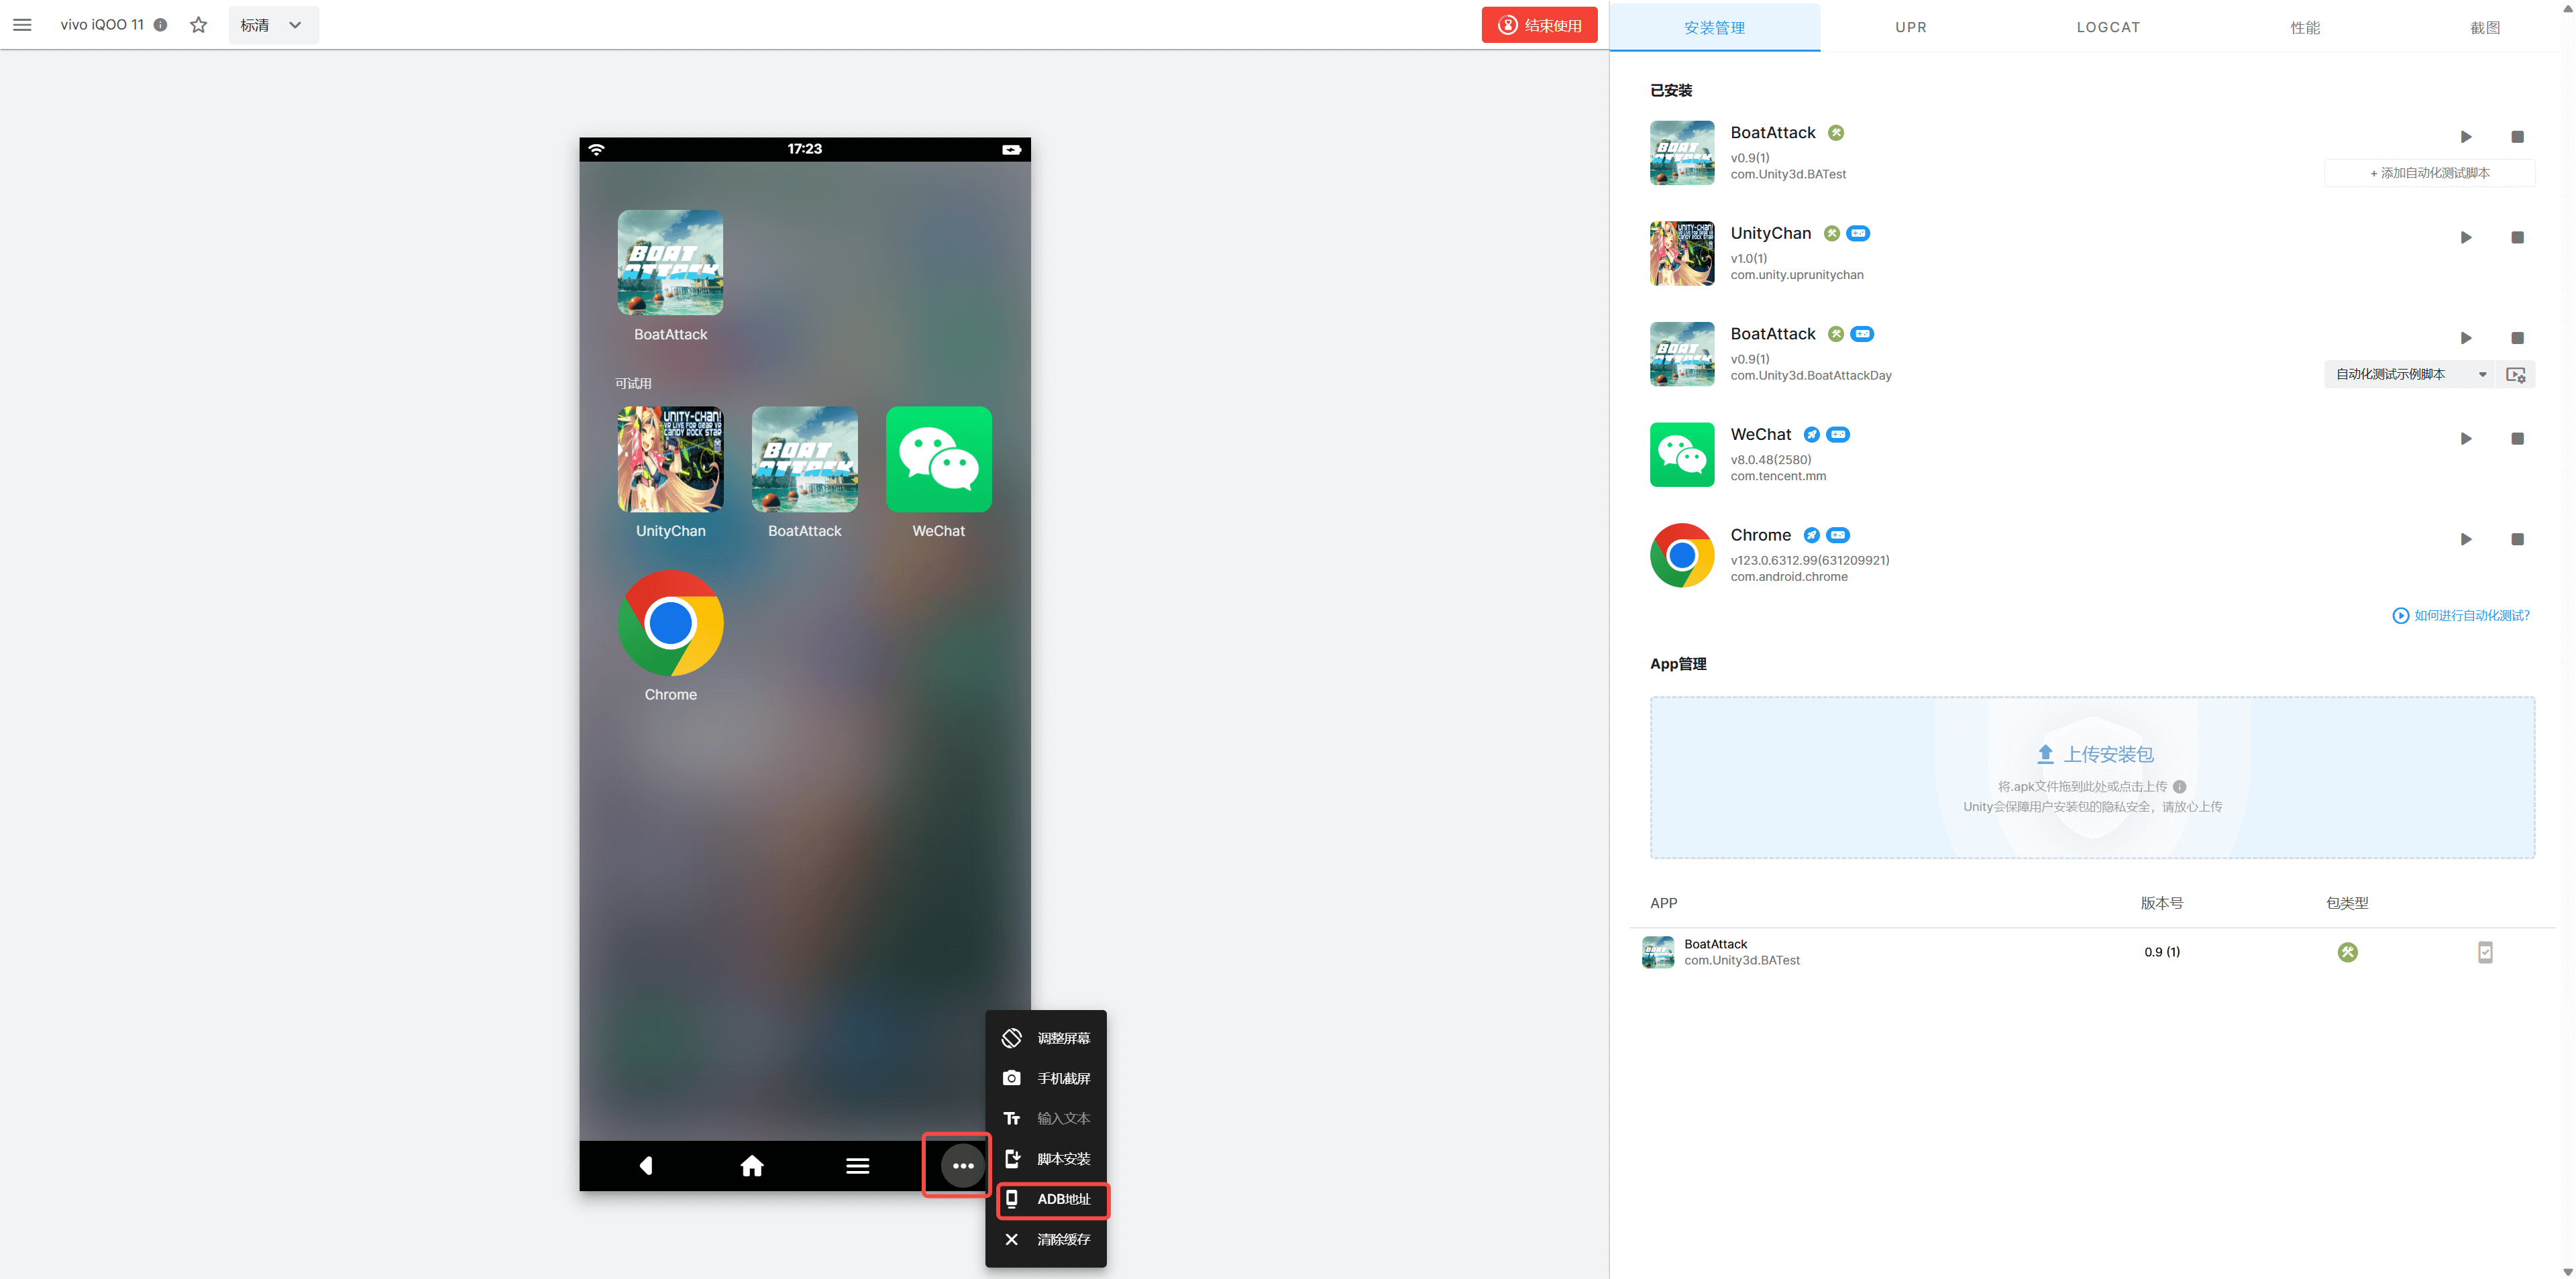This screenshot has height=1279, width=2576.
Task: Open the phone recent apps icon
Action: (857, 1165)
